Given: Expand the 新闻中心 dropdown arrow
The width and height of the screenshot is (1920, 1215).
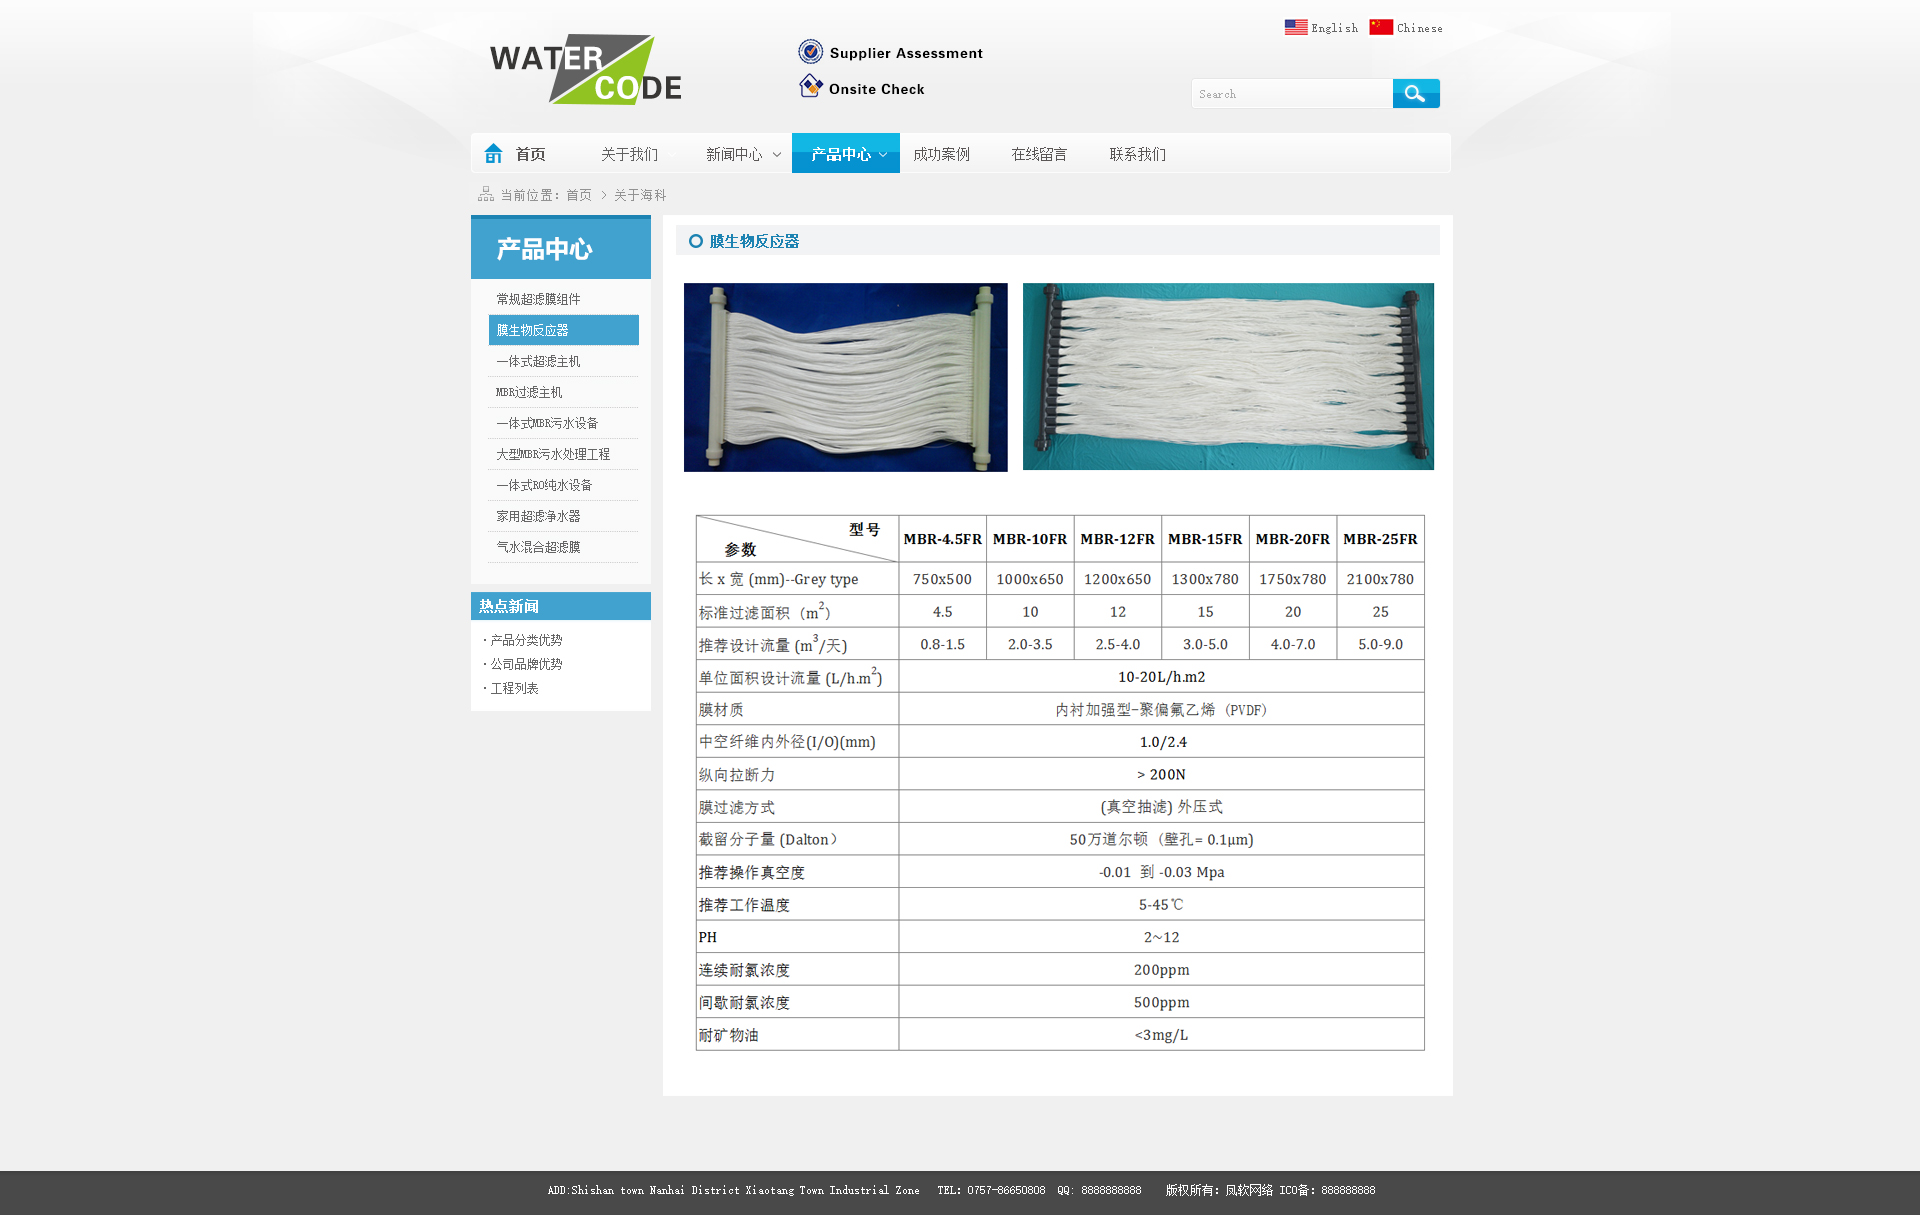Looking at the screenshot, I should click(777, 155).
